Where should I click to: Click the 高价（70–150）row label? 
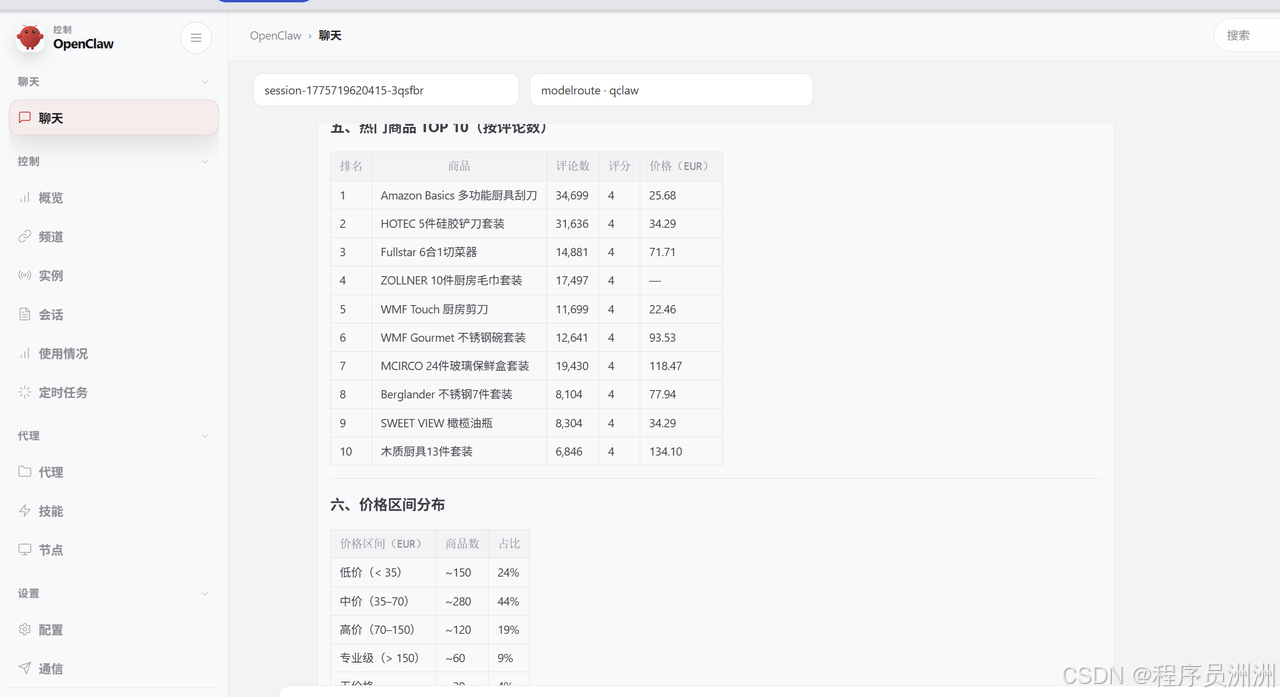[x=377, y=630]
